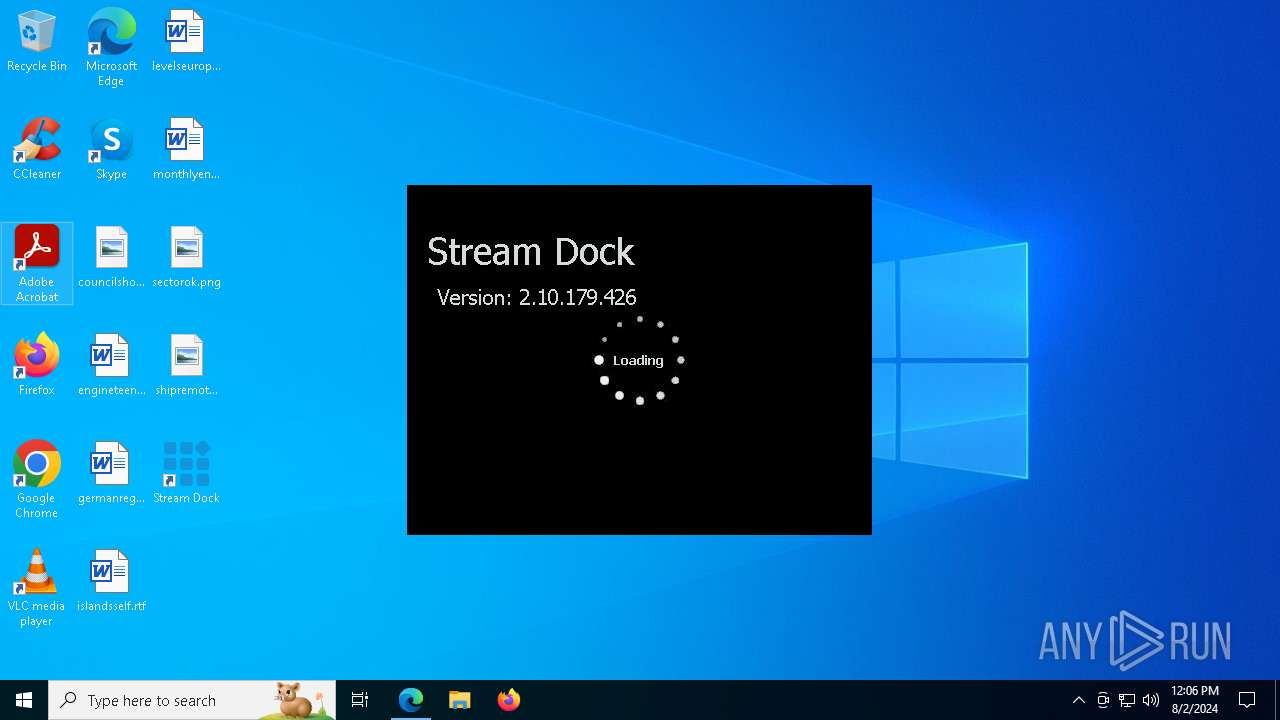Select the shipremot image file icon
The width and height of the screenshot is (1280, 720).
[x=186, y=366]
